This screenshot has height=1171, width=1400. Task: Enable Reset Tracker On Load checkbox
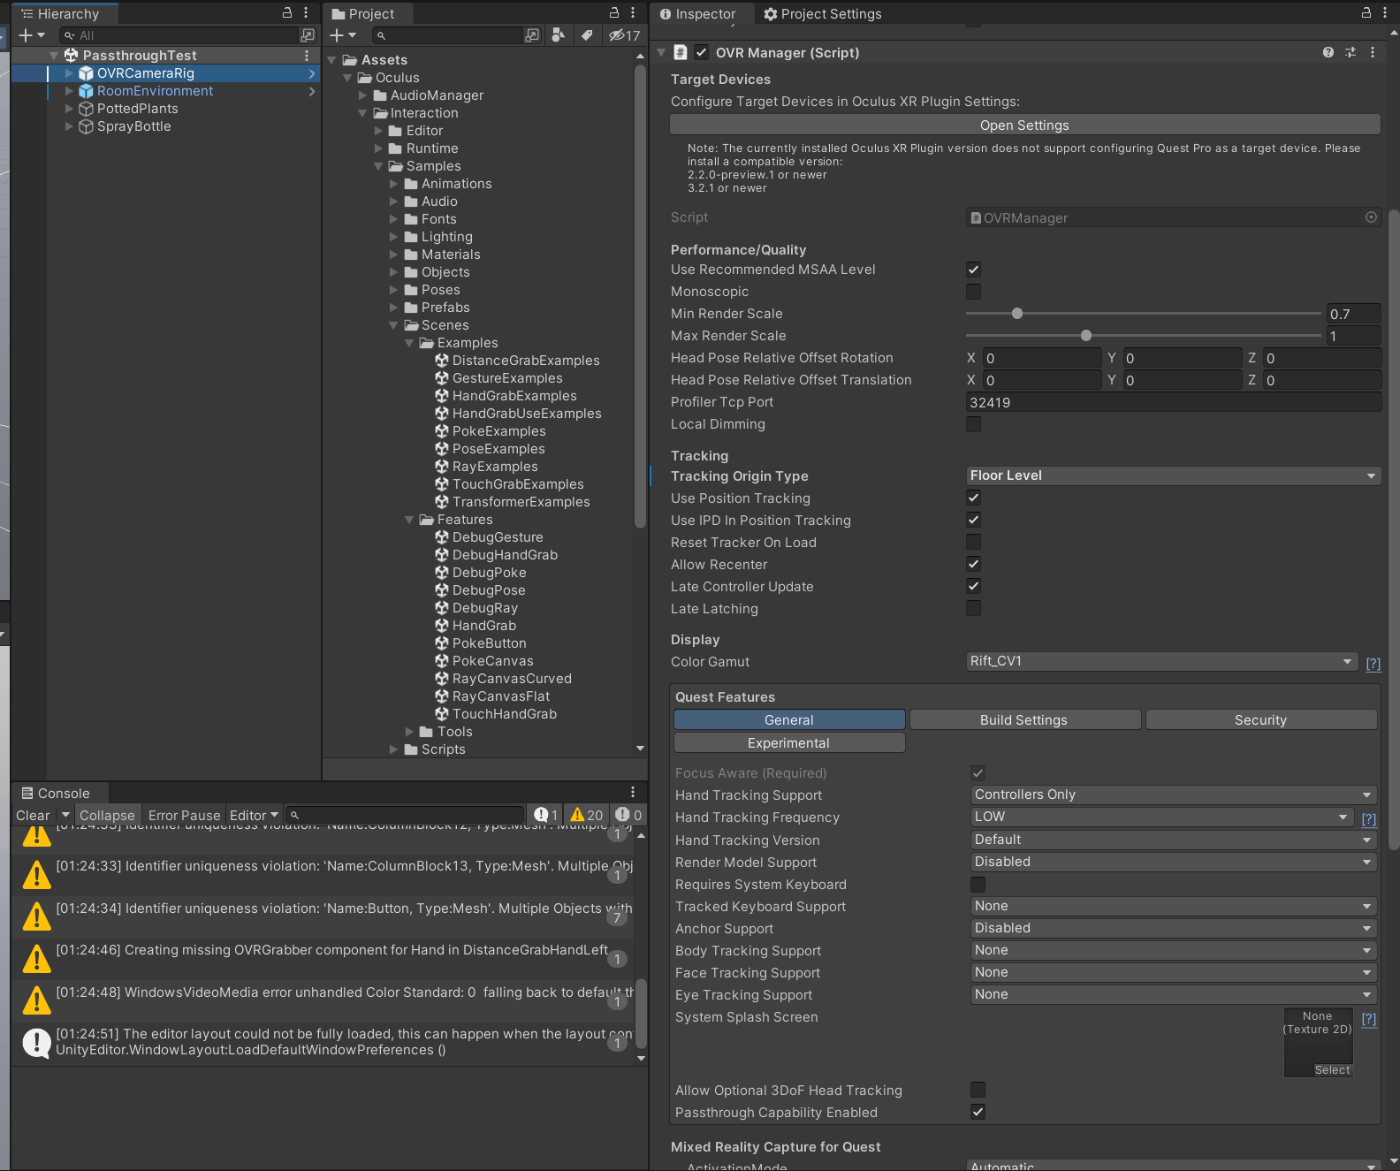click(973, 542)
